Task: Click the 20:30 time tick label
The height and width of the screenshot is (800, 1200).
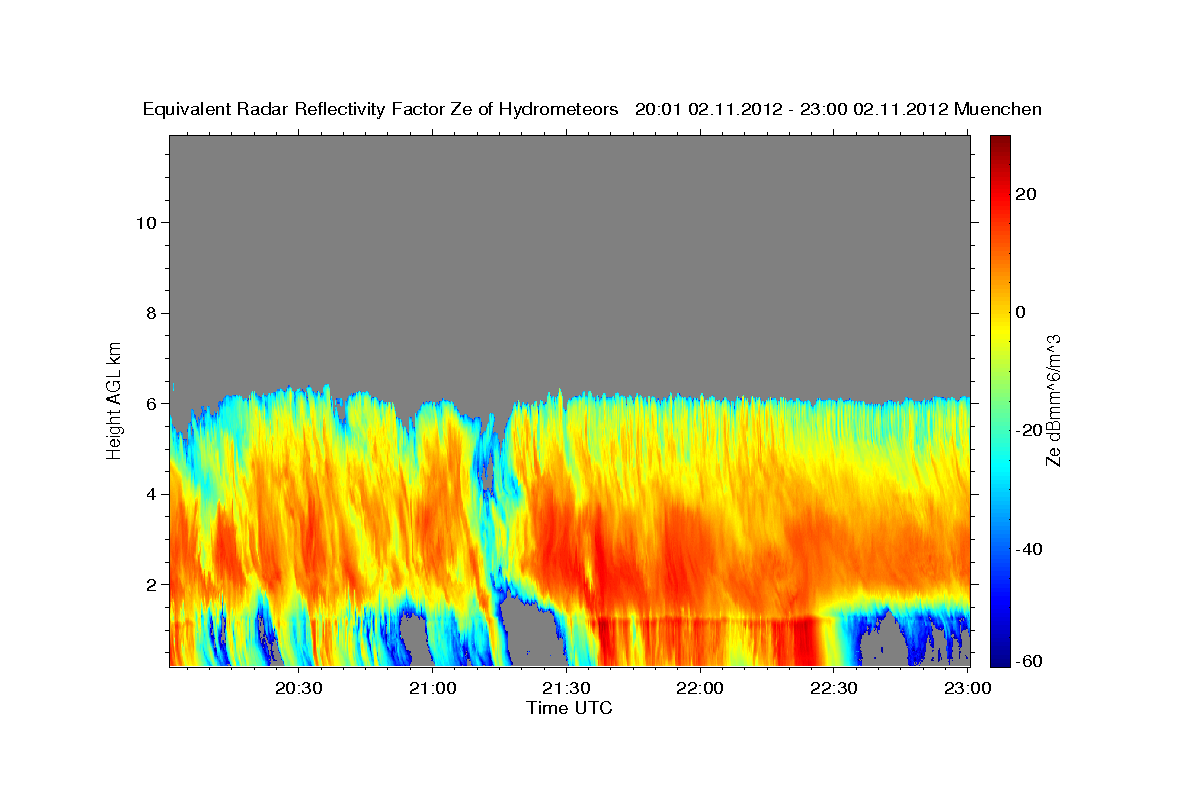Action: [299, 688]
